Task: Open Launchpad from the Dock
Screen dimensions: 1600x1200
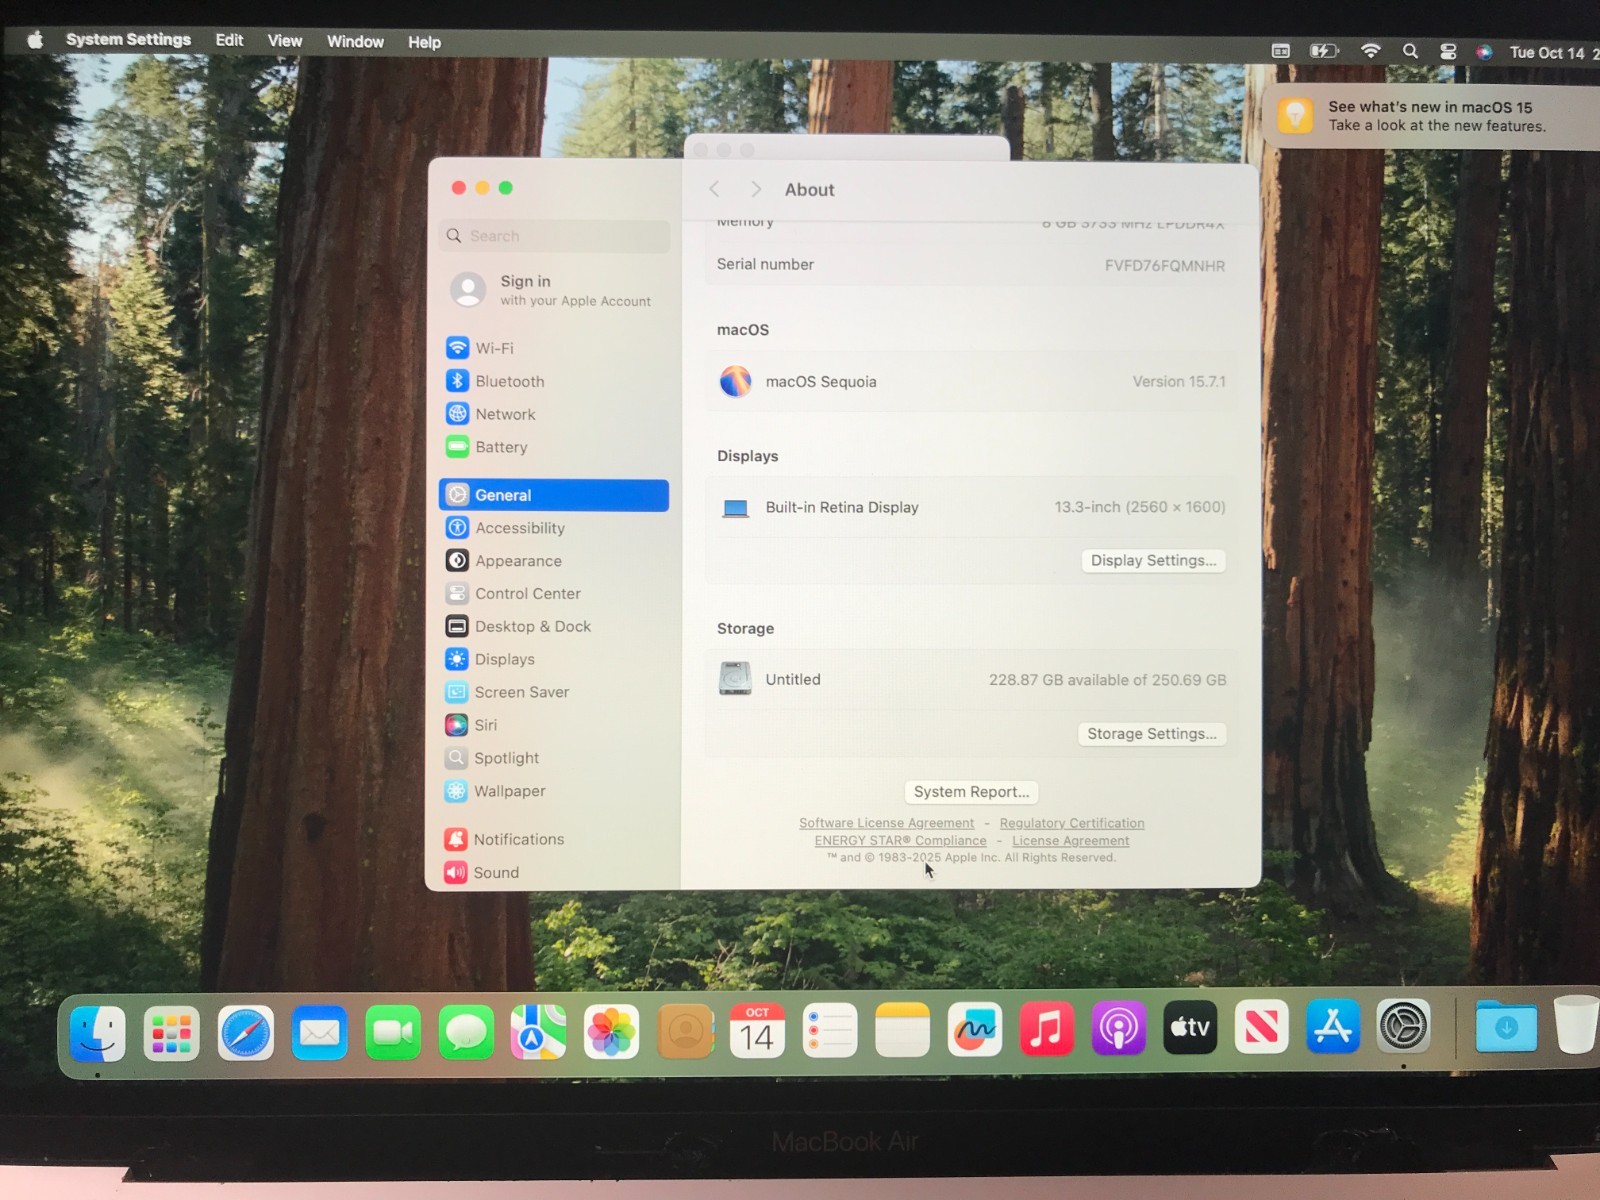Action: coord(171,1033)
